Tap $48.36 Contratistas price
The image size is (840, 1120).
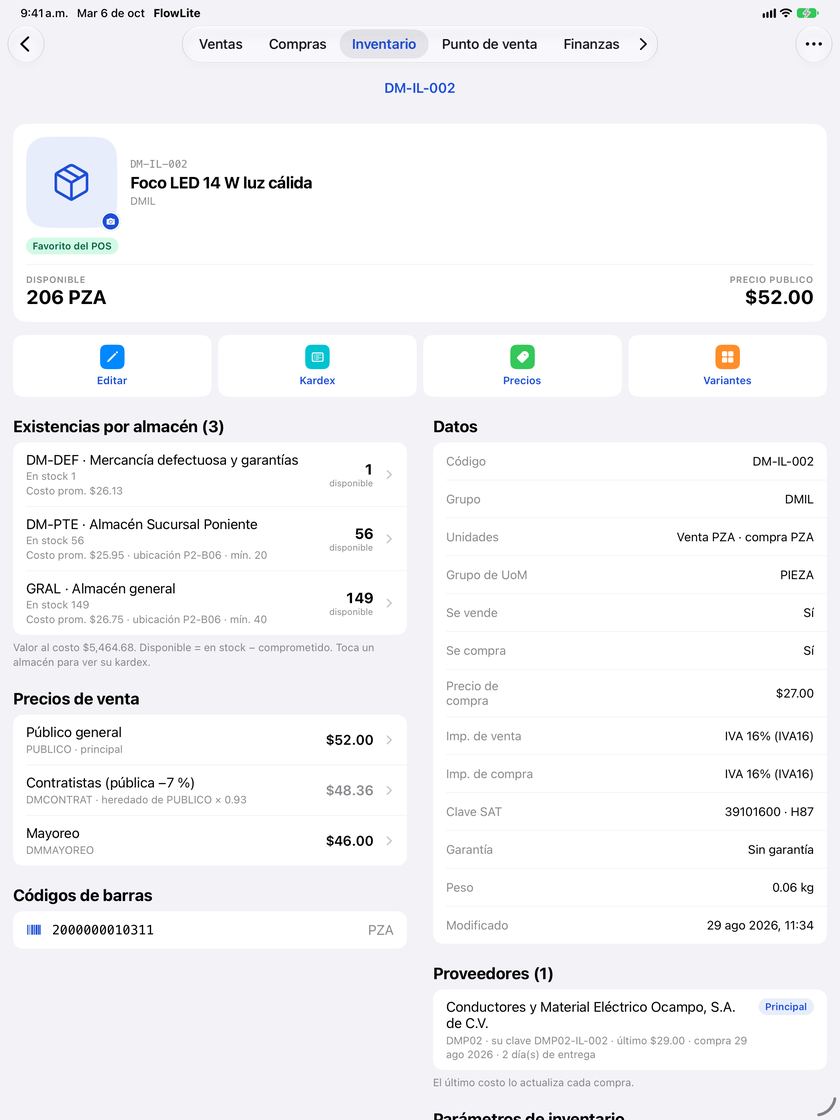pos(349,790)
